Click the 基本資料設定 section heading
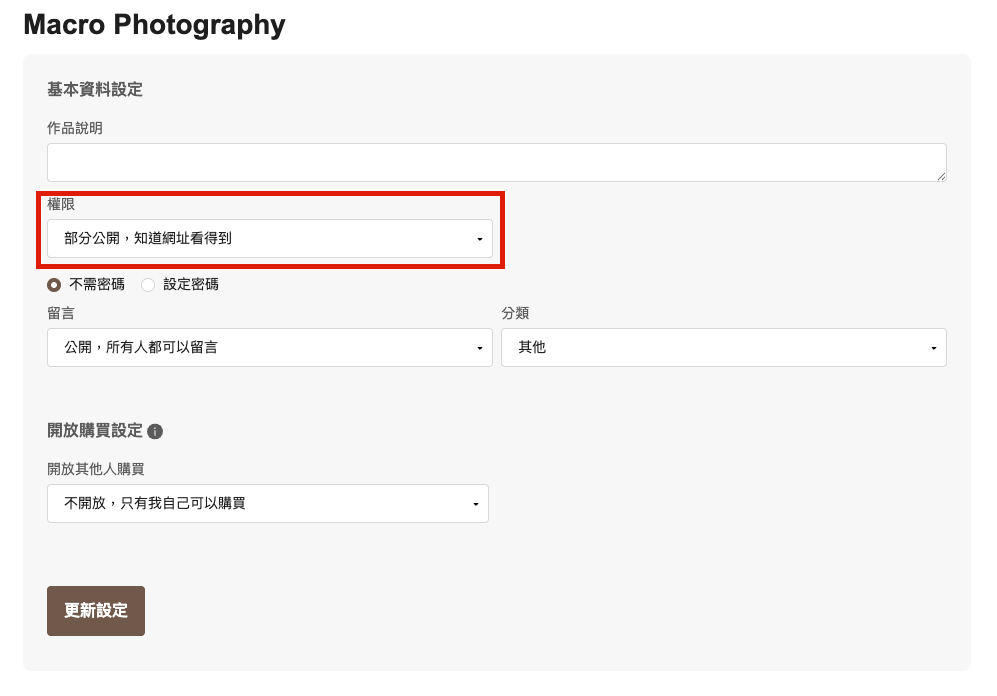The height and width of the screenshot is (696, 997). [95, 90]
